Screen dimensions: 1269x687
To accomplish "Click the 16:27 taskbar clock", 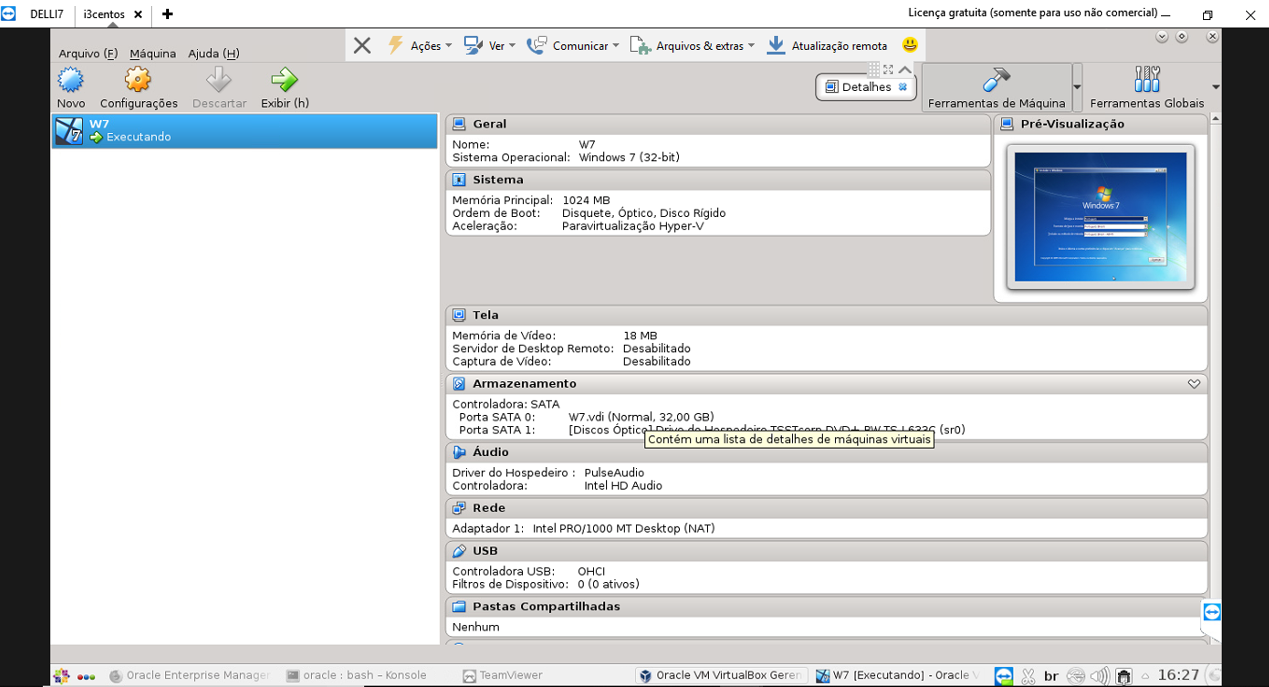I will 1178,676.
